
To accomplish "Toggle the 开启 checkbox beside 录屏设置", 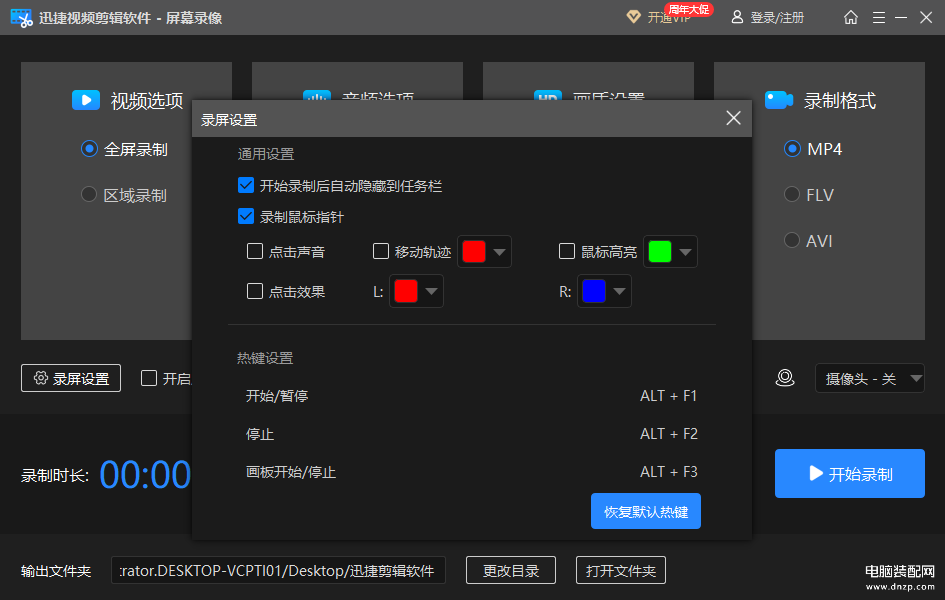I will click(x=149, y=378).
